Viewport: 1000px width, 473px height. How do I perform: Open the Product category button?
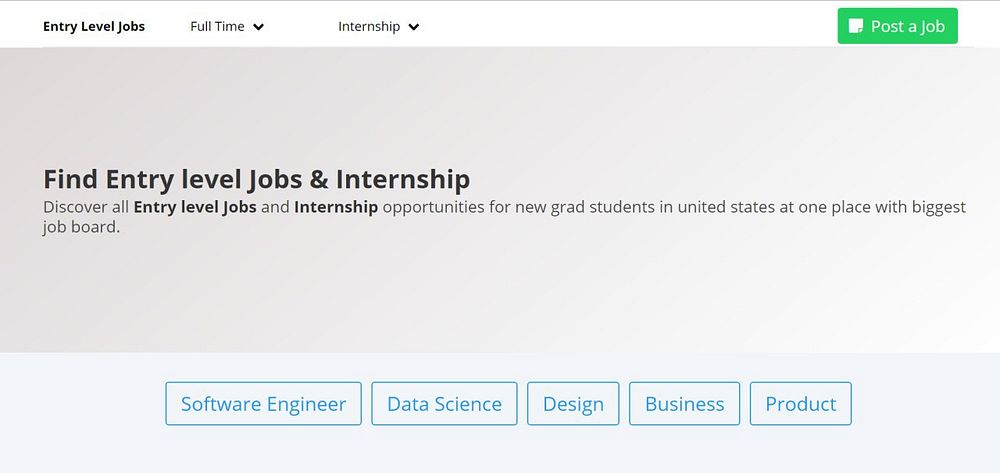pos(800,404)
